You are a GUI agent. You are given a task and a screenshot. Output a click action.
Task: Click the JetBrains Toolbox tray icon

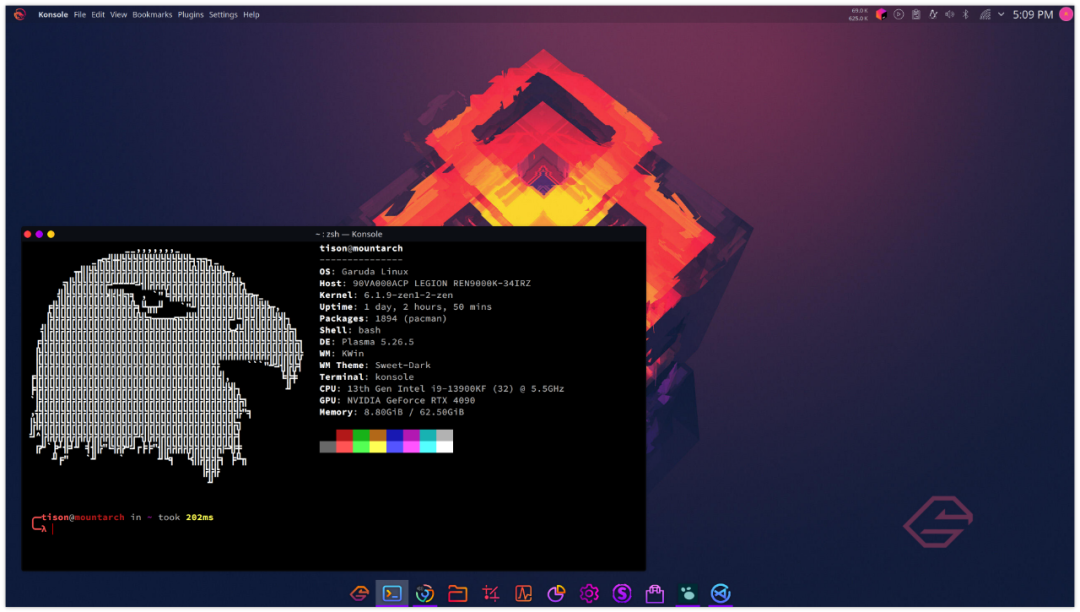[x=881, y=14]
